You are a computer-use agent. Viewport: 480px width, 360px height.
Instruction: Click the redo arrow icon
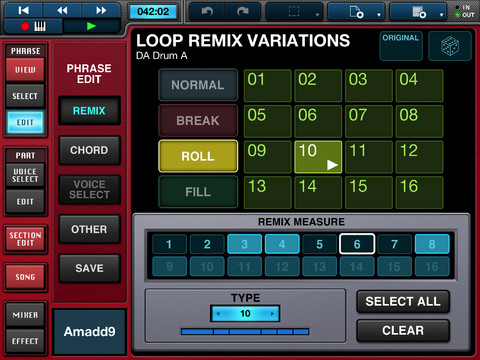[243, 12]
